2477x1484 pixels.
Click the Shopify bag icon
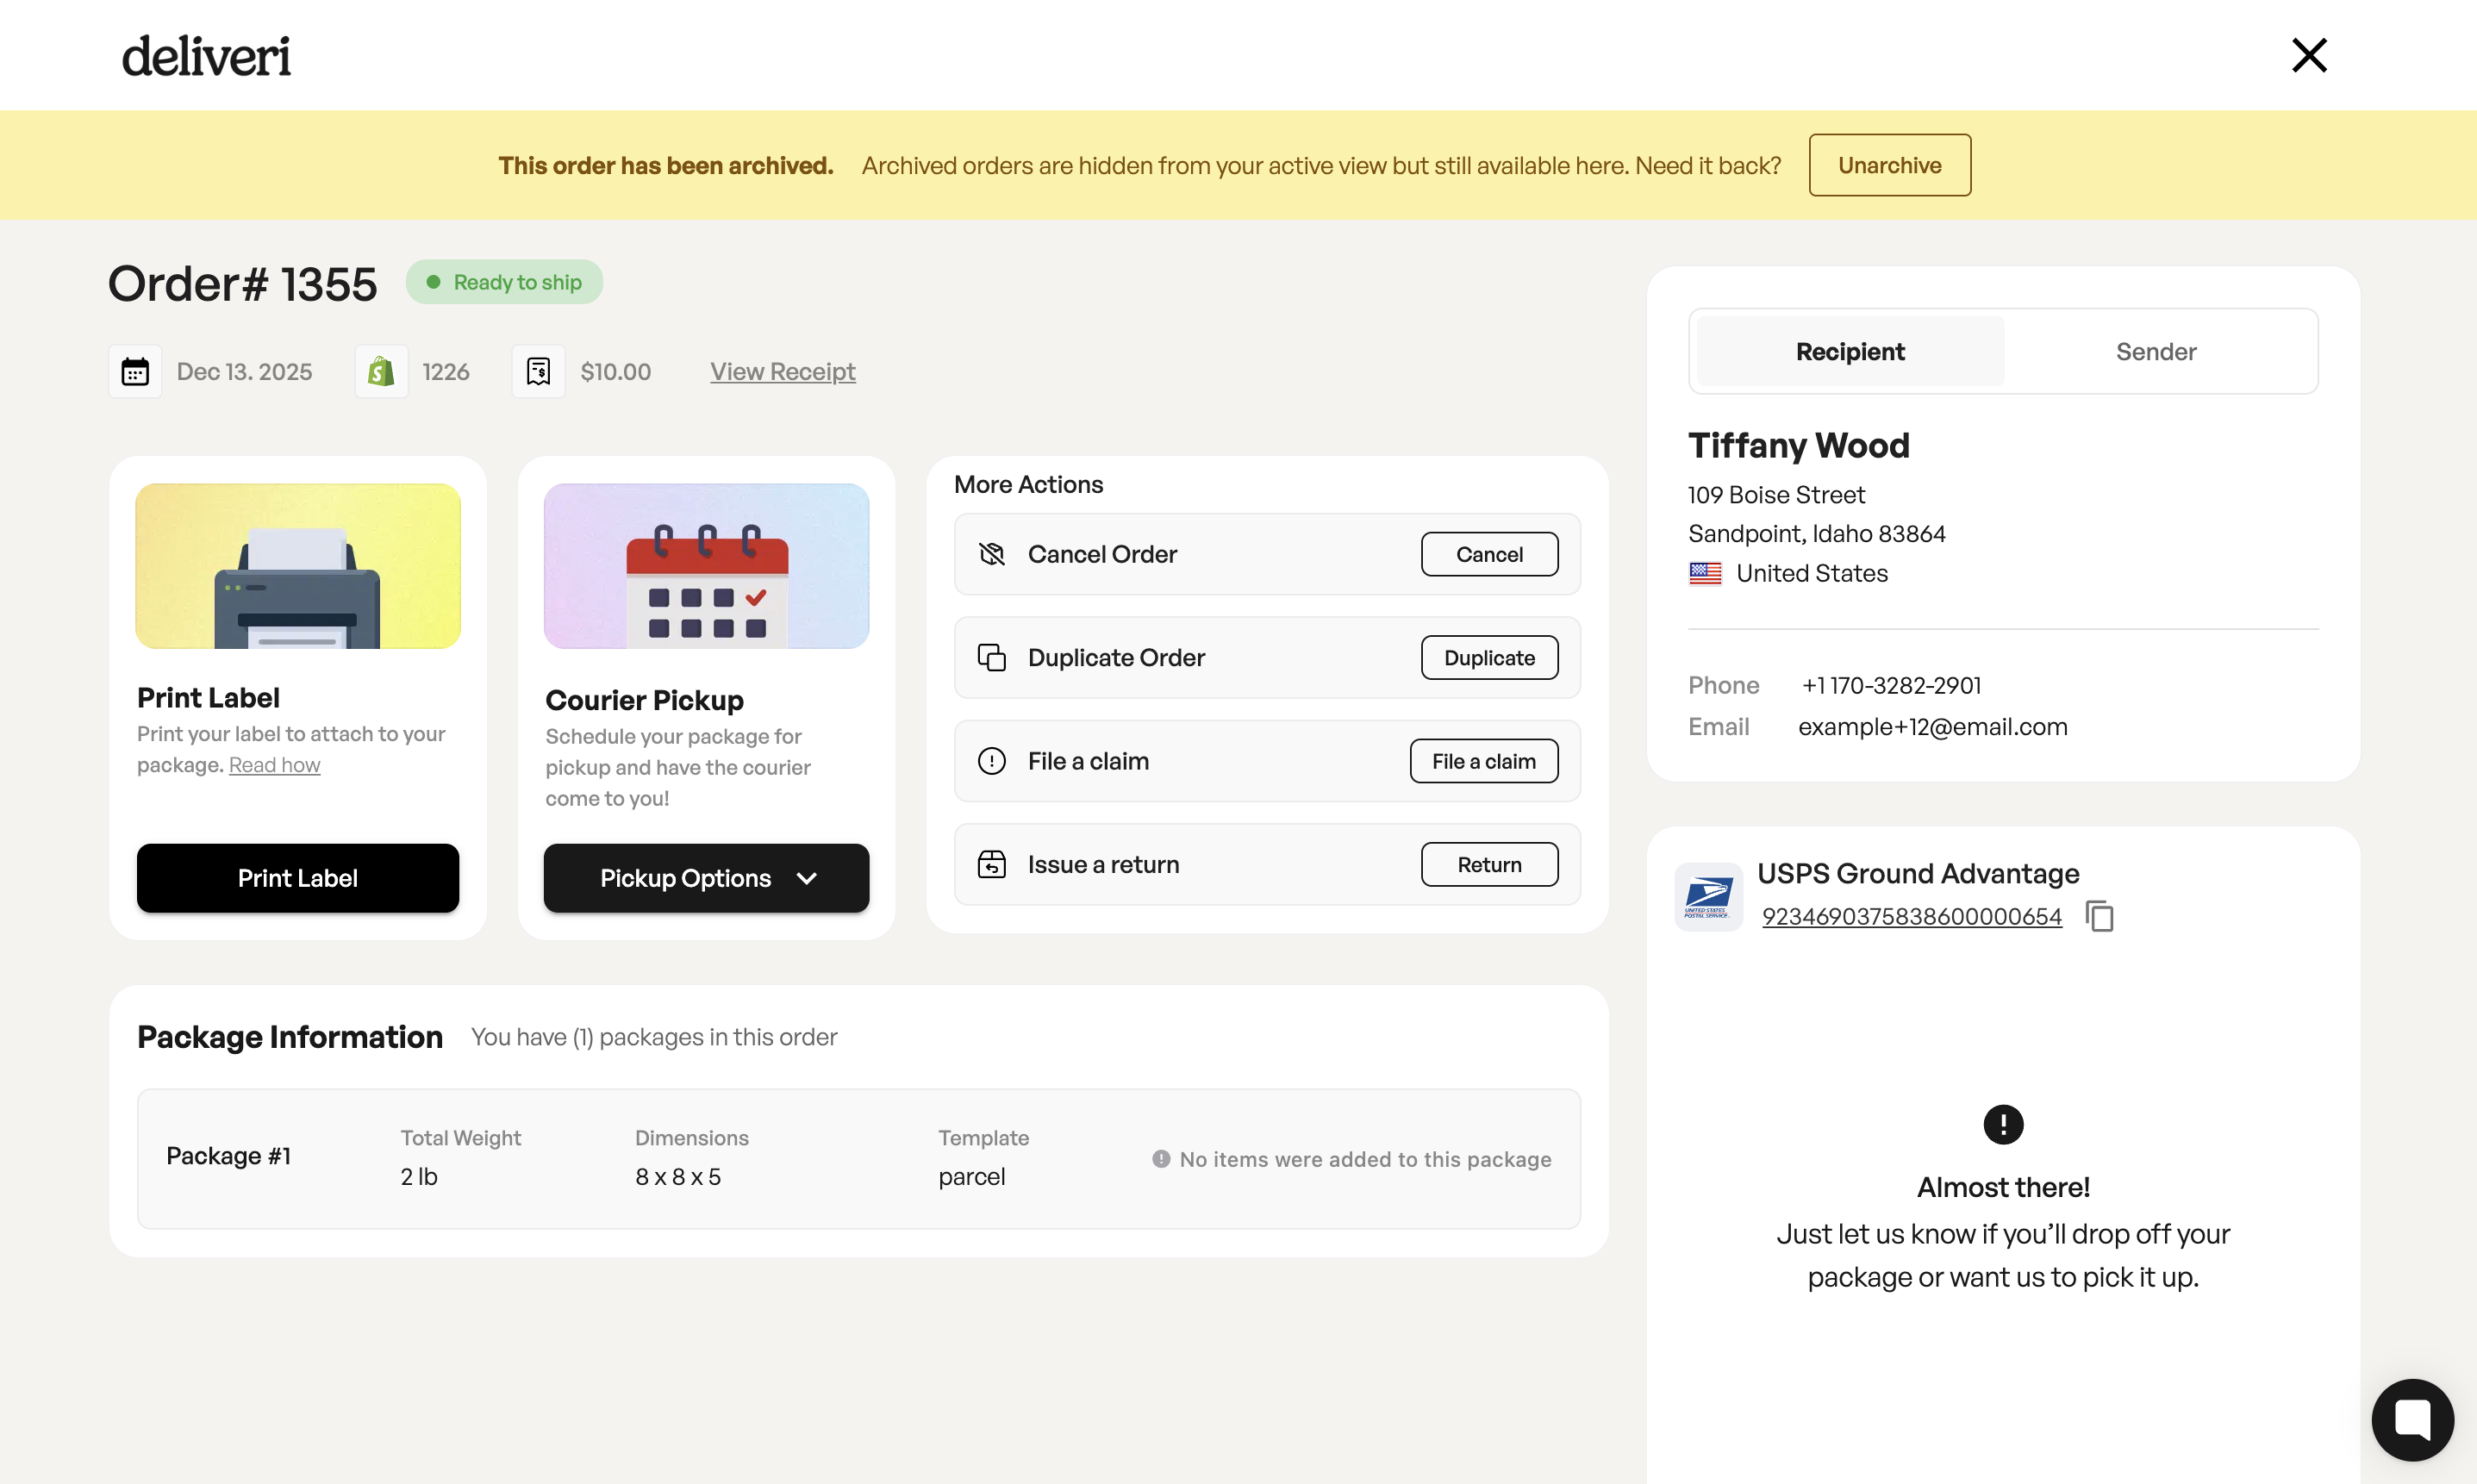coord(381,372)
